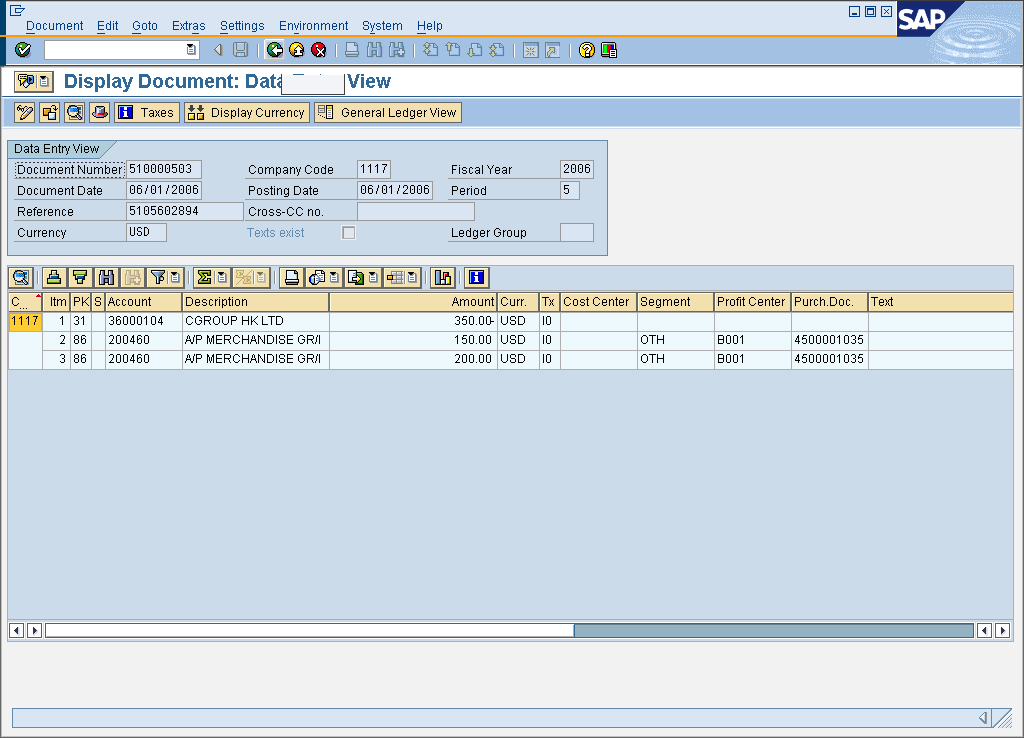The image size is (1024, 738).
Task: Click the horizontal scrollbar thumb of the grid
Action: click(310, 630)
